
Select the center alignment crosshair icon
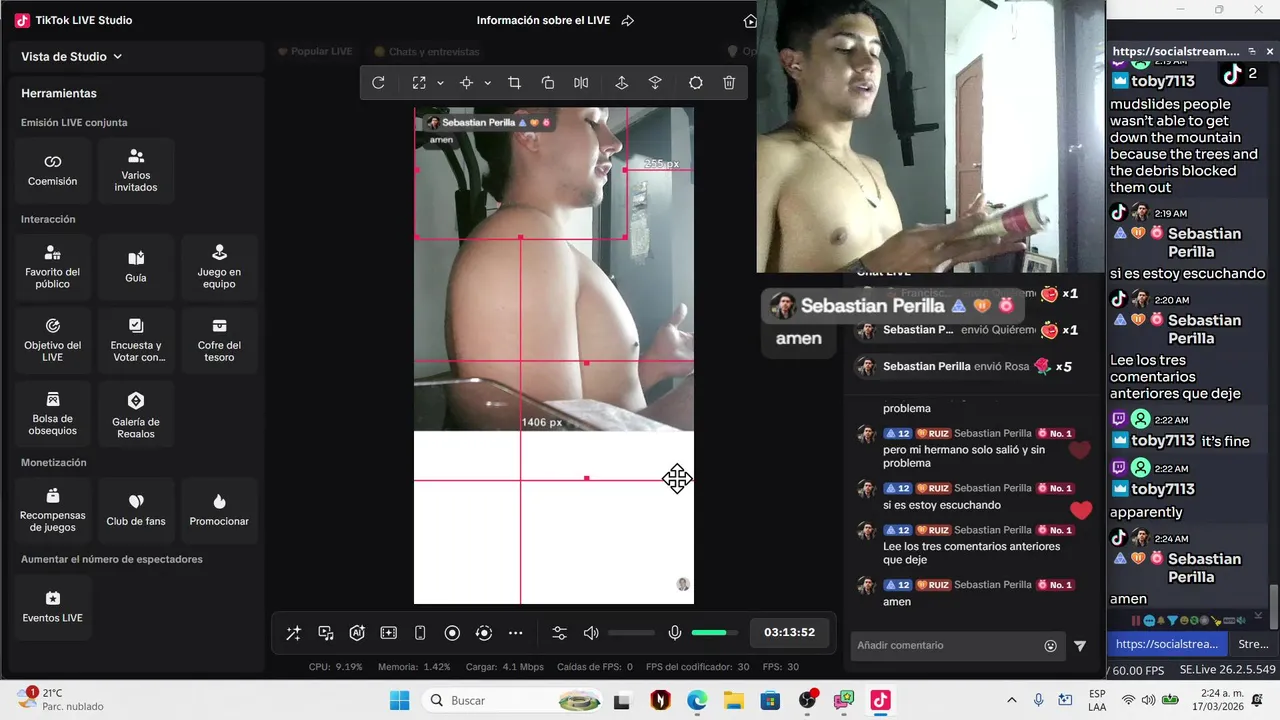(x=466, y=83)
